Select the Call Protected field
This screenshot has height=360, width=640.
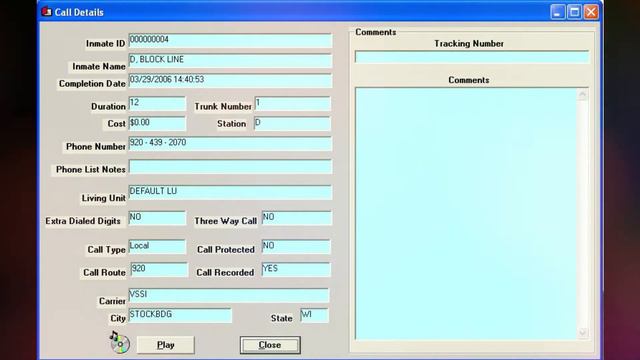(296, 247)
